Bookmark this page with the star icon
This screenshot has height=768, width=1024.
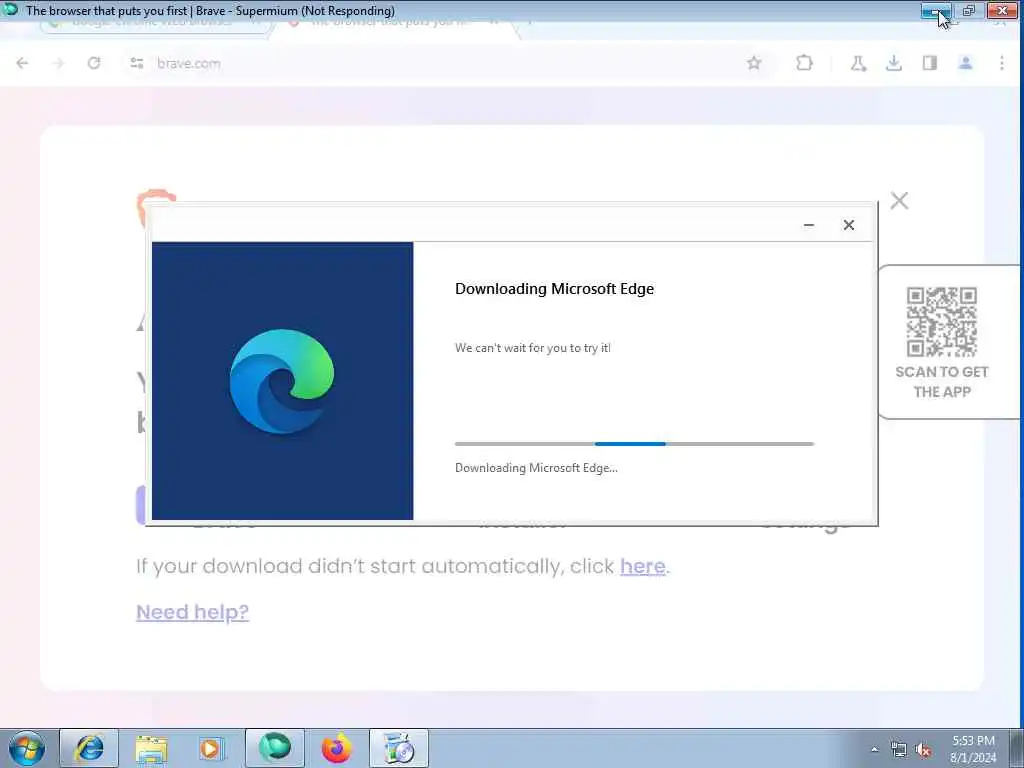point(754,63)
